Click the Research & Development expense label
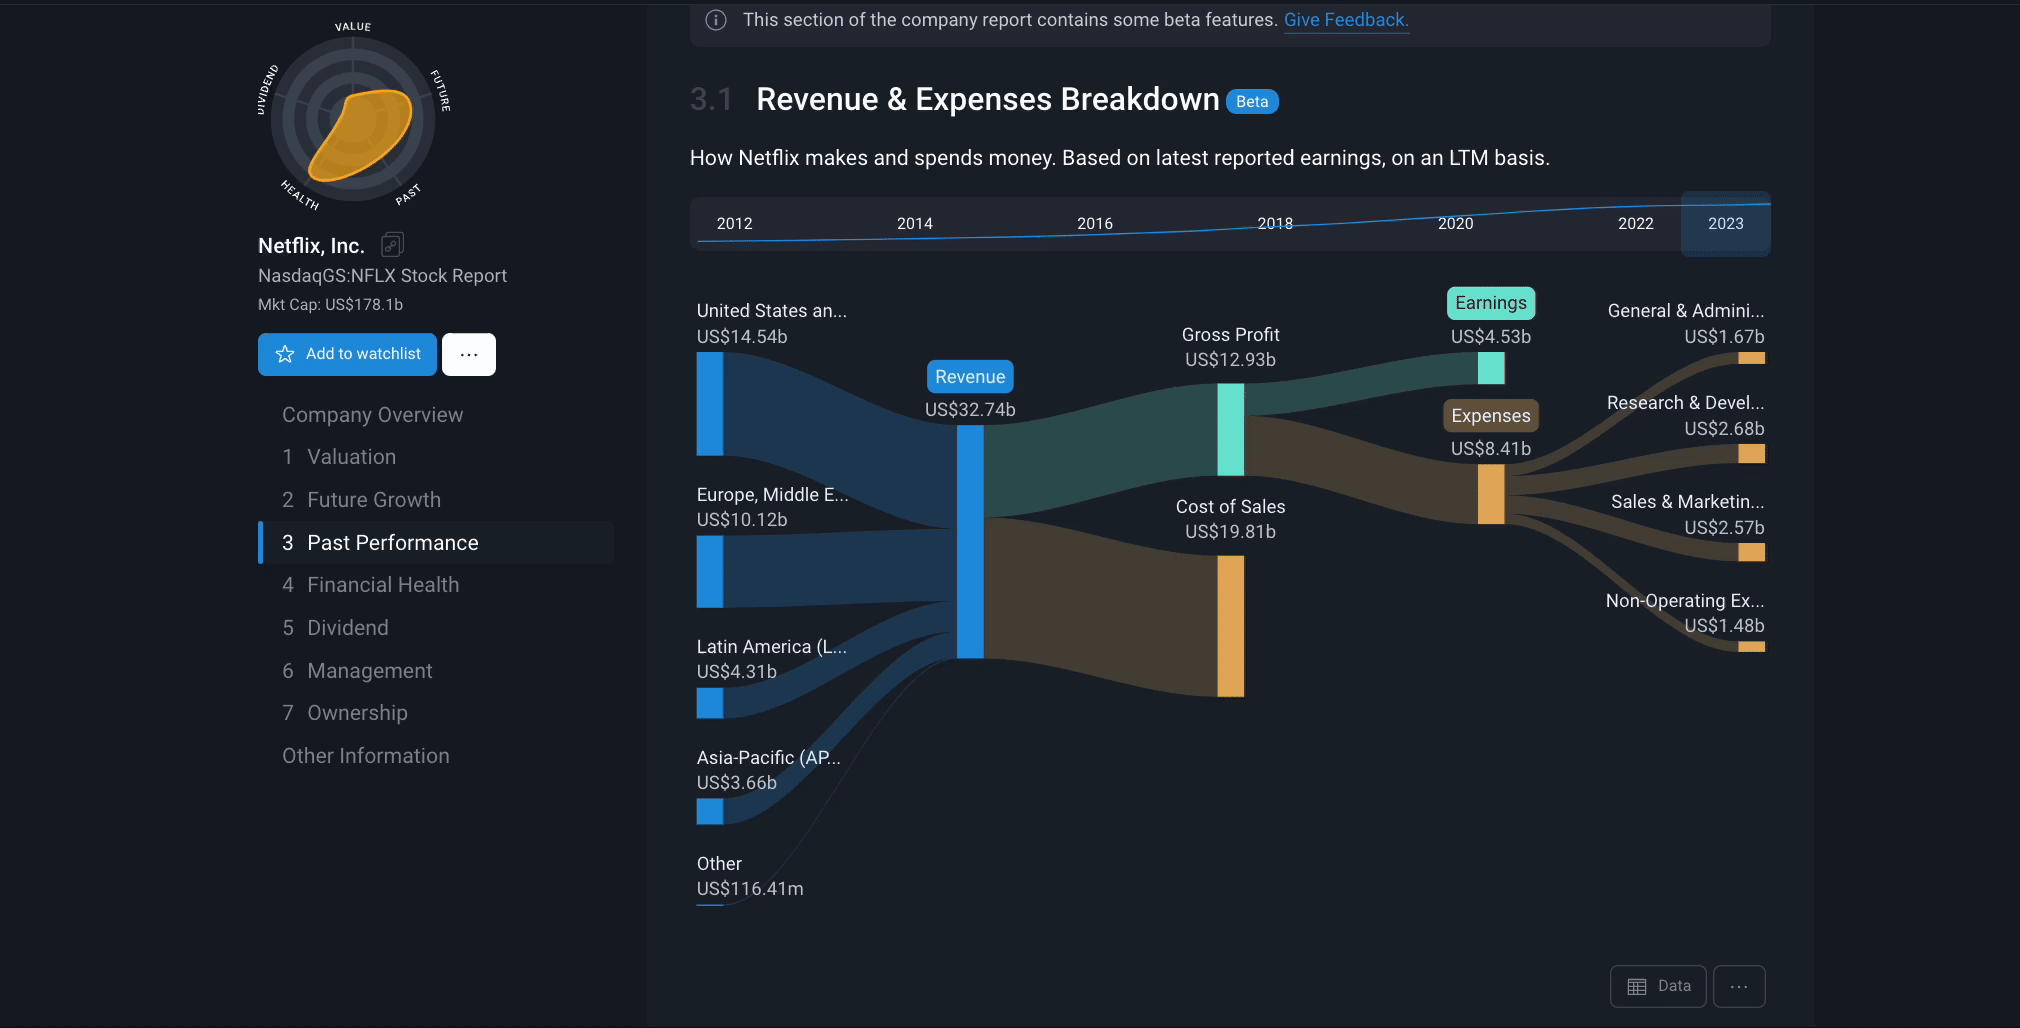 (1686, 403)
